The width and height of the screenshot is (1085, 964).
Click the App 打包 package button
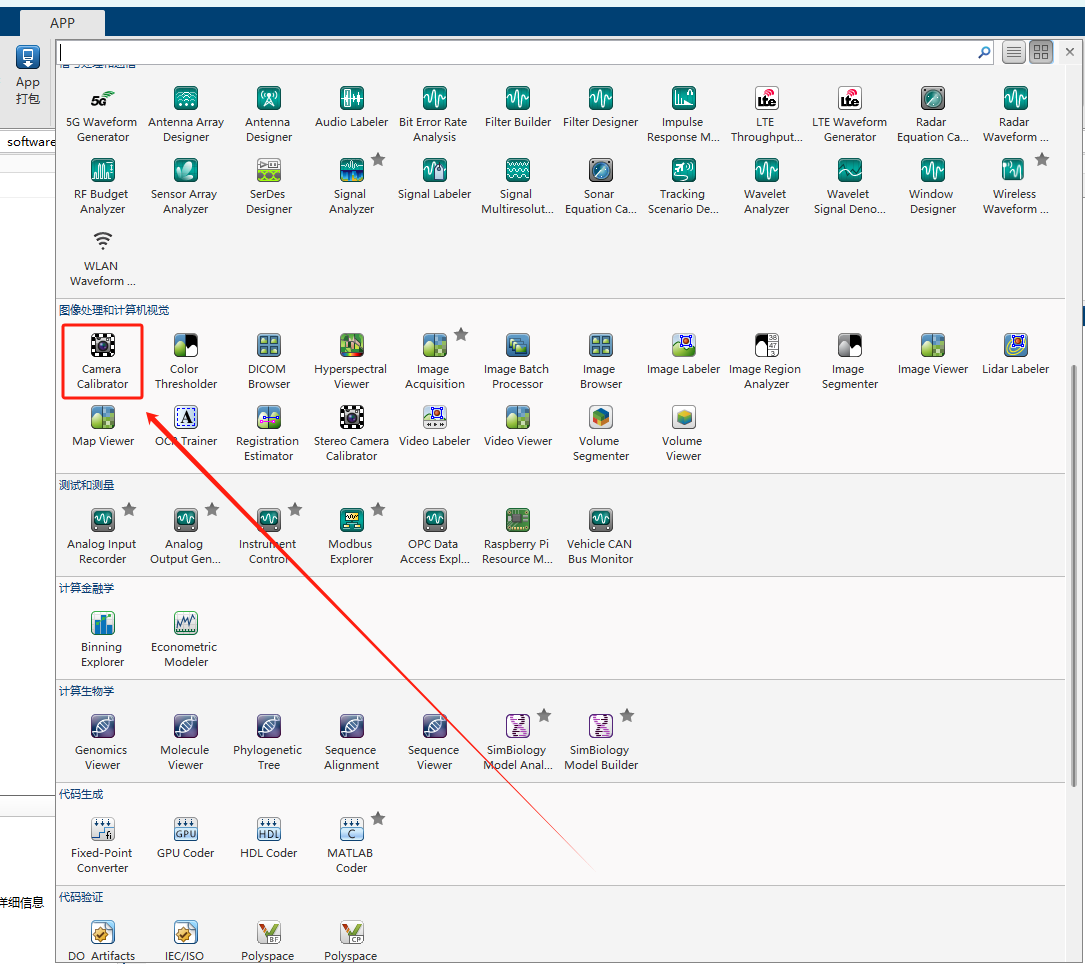(x=28, y=75)
